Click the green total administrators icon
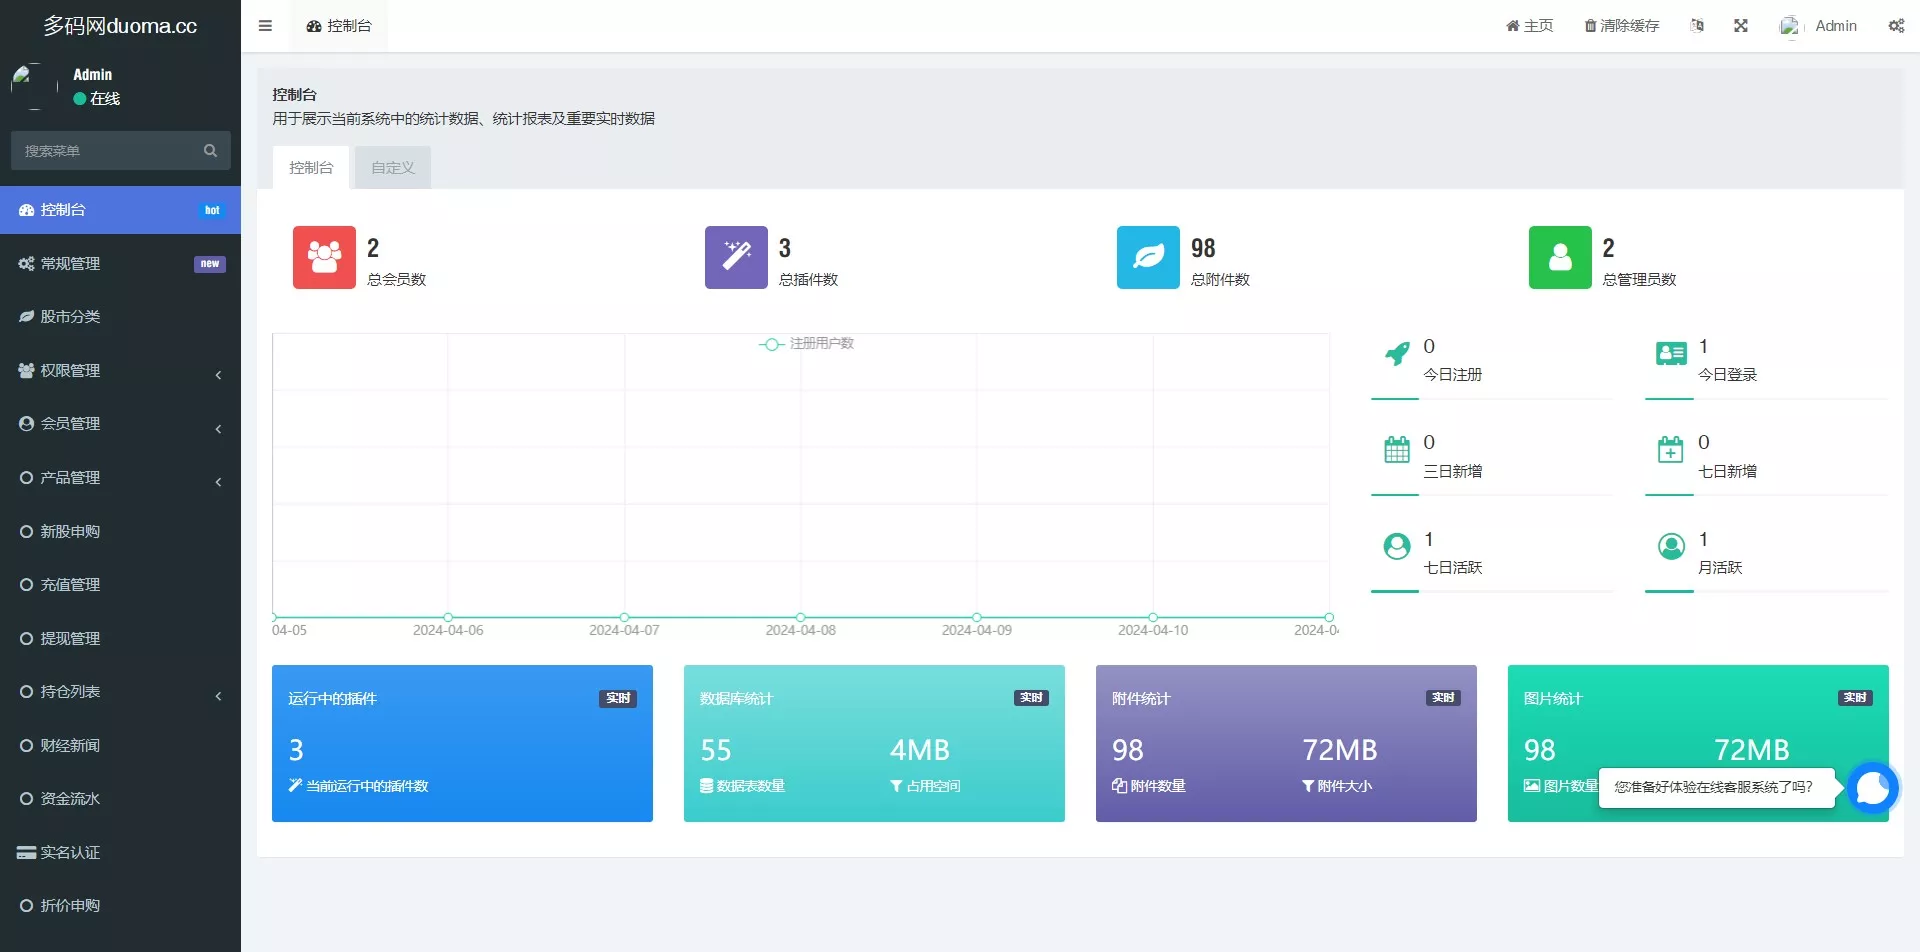The width and height of the screenshot is (1920, 952). point(1560,258)
